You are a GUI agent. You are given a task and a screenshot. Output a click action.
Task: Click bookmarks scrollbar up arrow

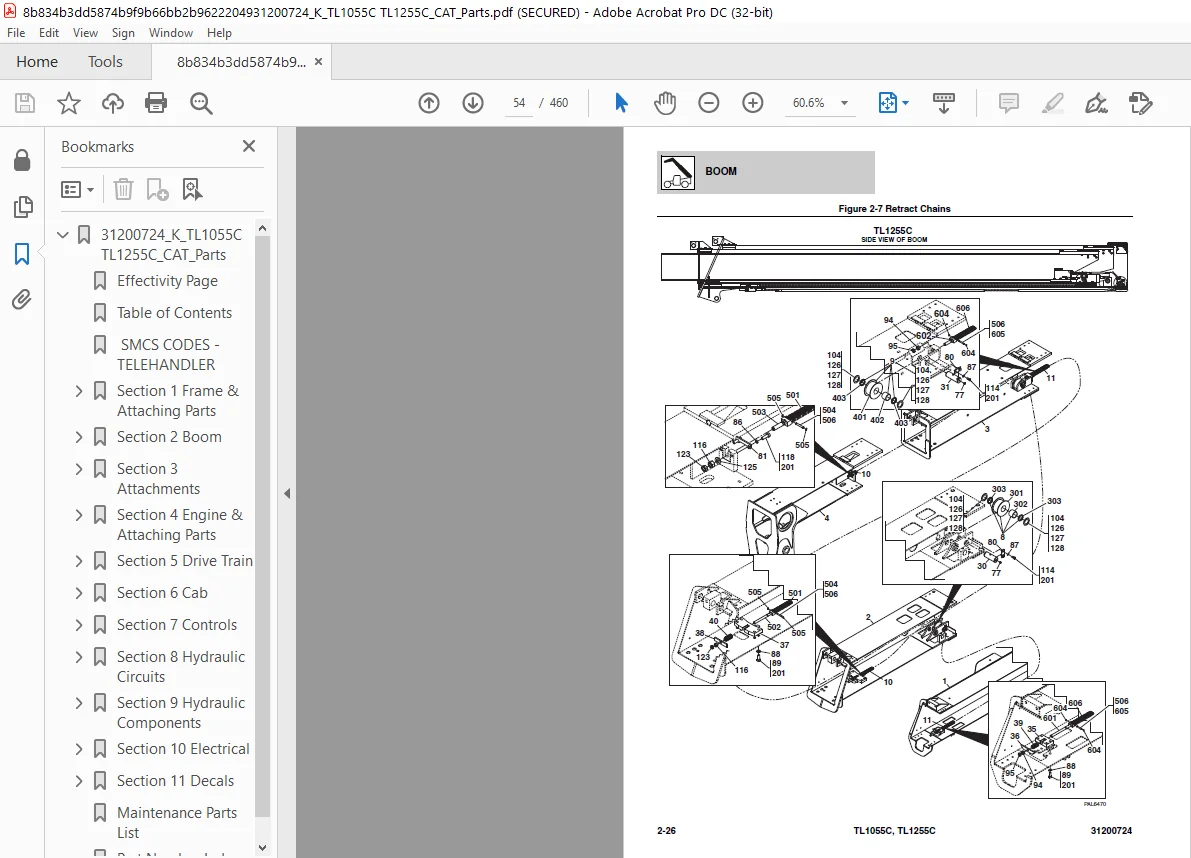(262, 228)
